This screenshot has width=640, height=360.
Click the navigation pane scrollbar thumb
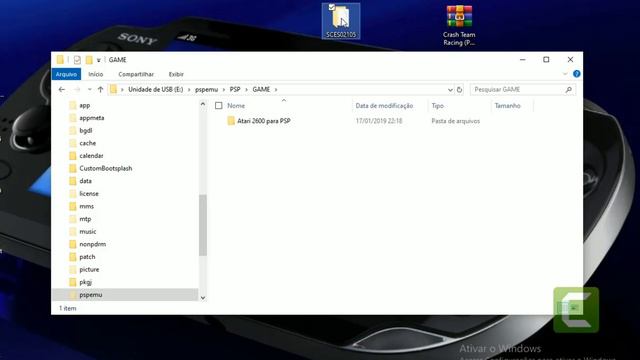[x=203, y=225]
